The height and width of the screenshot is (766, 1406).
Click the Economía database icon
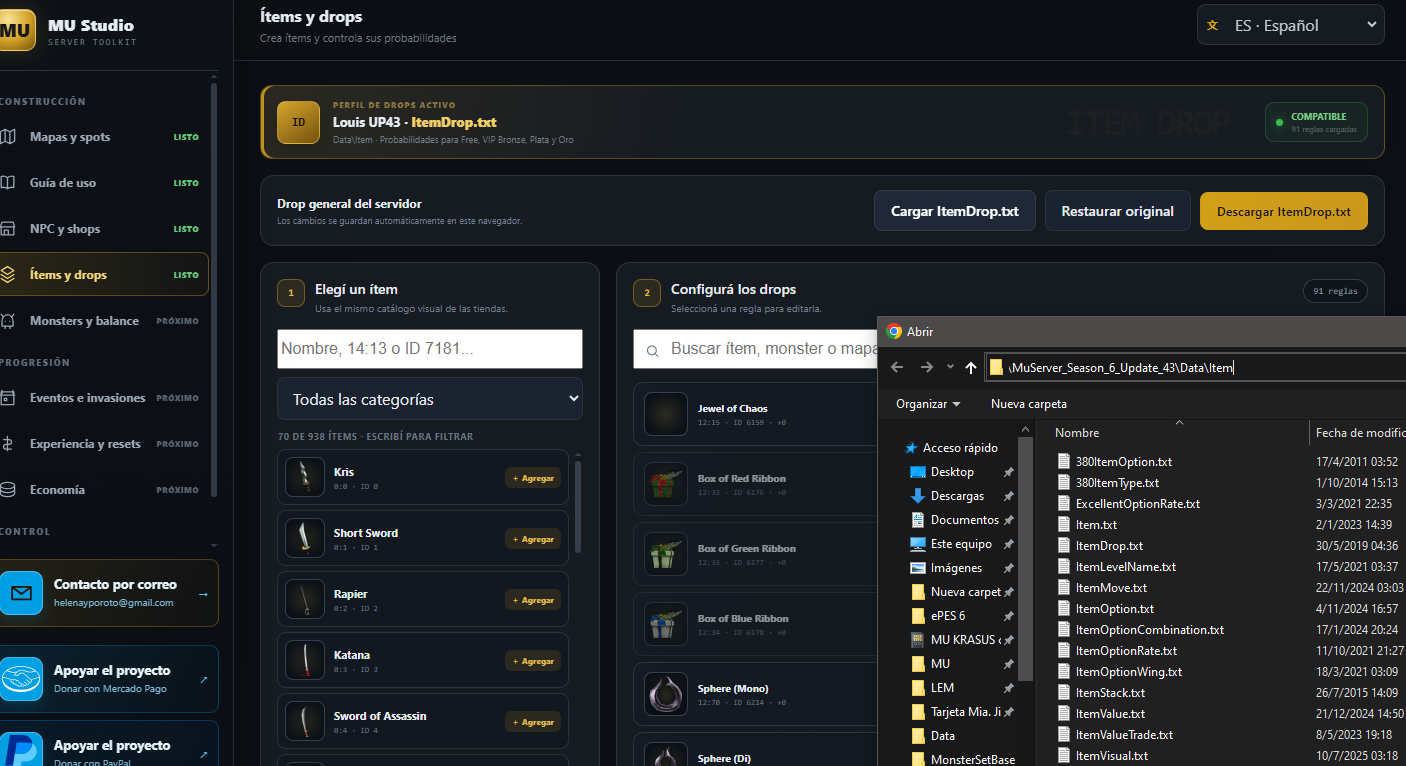pyautogui.click(x=8, y=490)
